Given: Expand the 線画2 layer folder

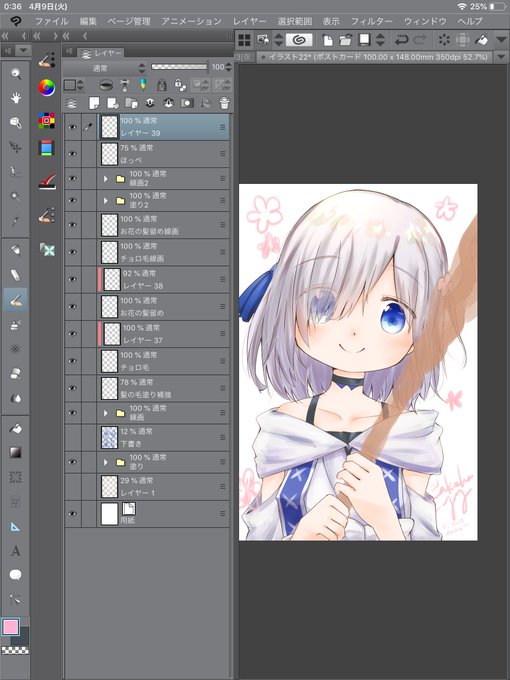Looking at the screenshot, I should [105, 178].
